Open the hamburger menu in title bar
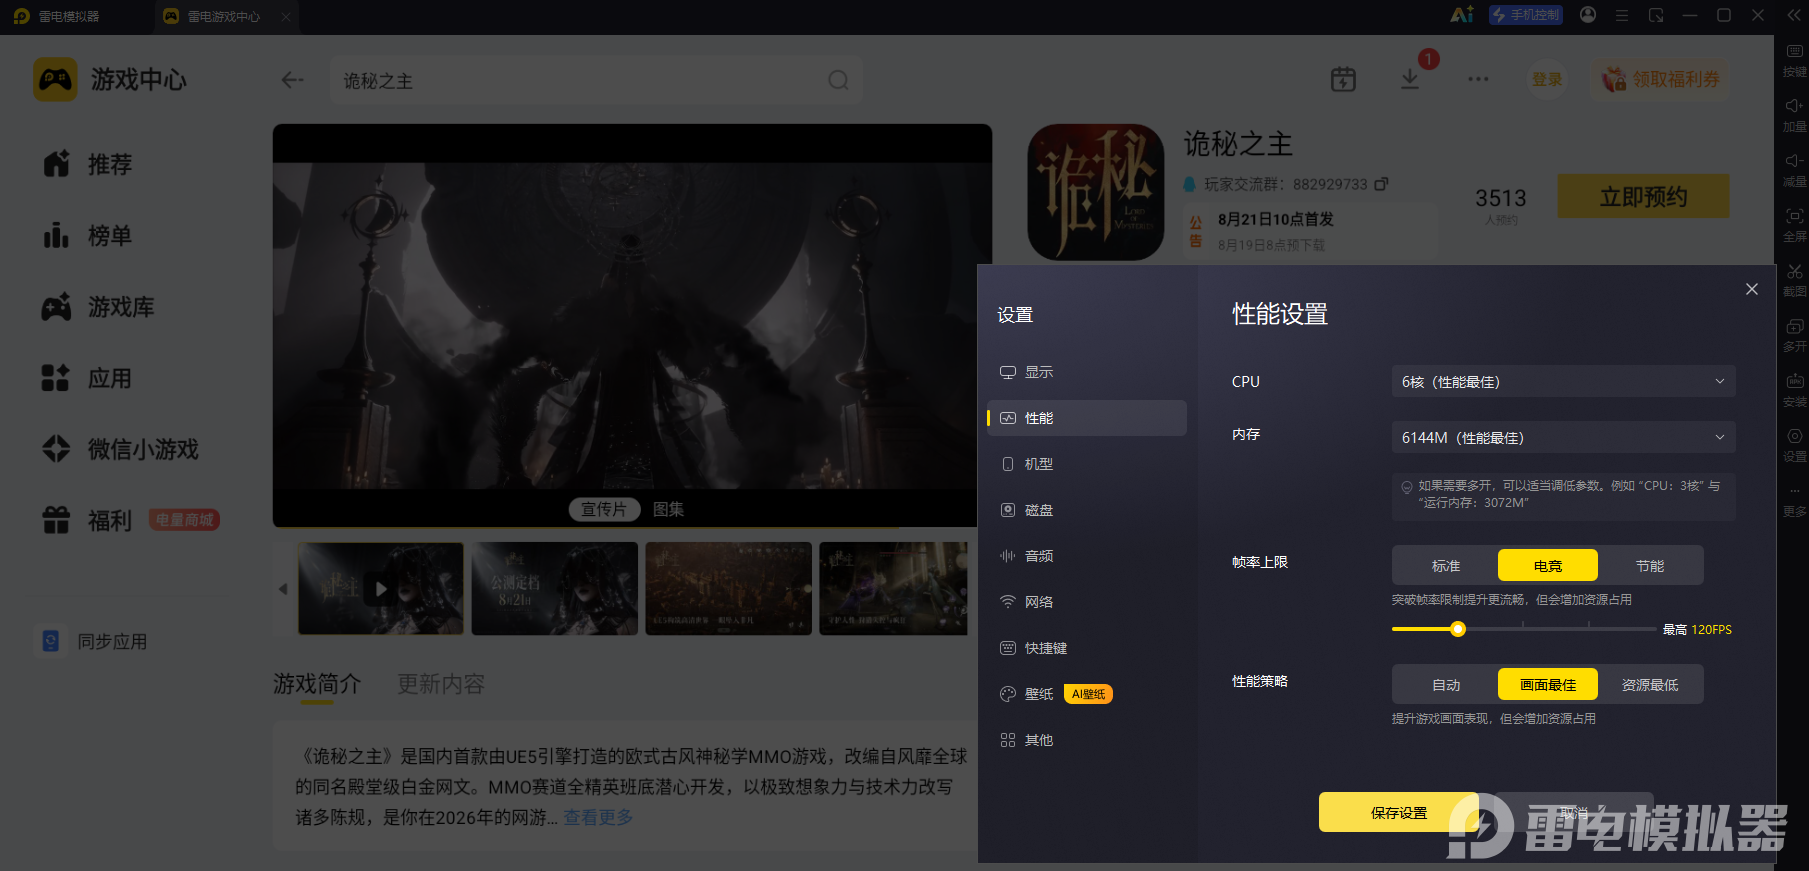This screenshot has width=1809, height=871. pyautogui.click(x=1622, y=15)
